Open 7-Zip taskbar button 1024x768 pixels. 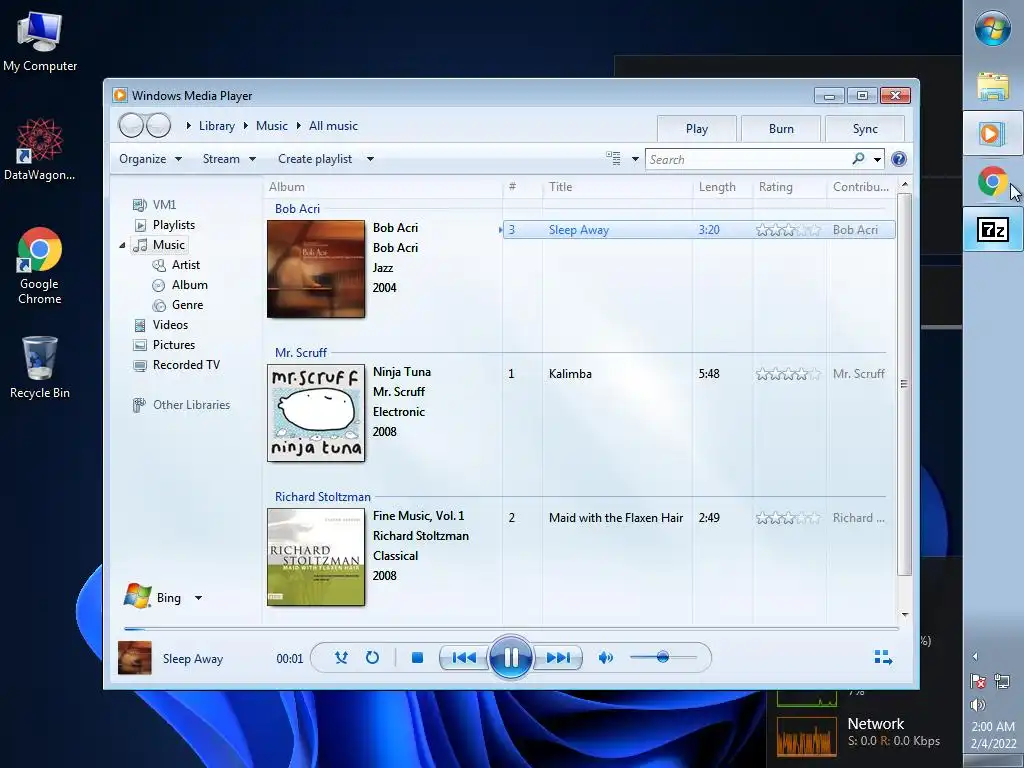993,229
